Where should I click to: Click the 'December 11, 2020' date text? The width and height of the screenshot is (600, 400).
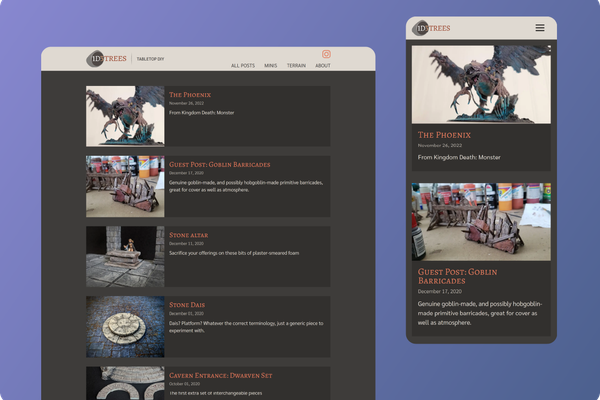coord(186,243)
